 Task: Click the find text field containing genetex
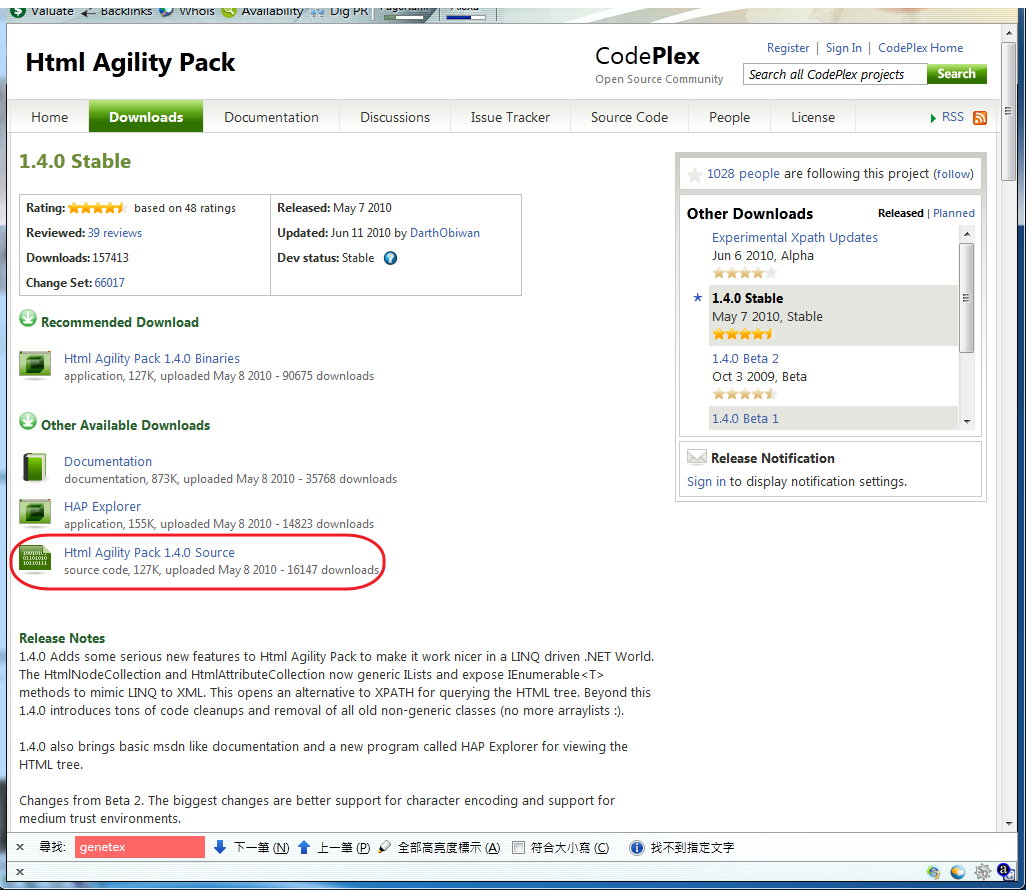click(x=139, y=847)
